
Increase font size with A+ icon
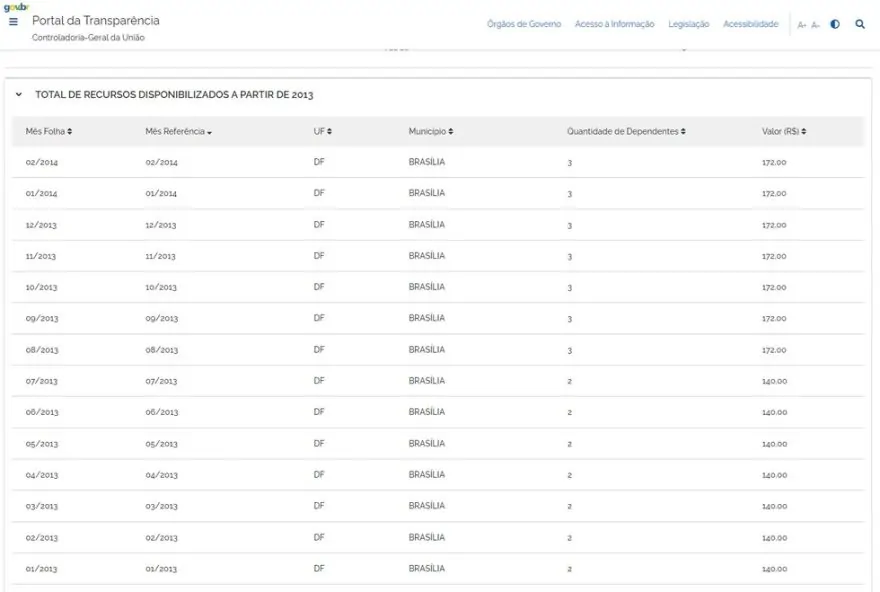[802, 24]
